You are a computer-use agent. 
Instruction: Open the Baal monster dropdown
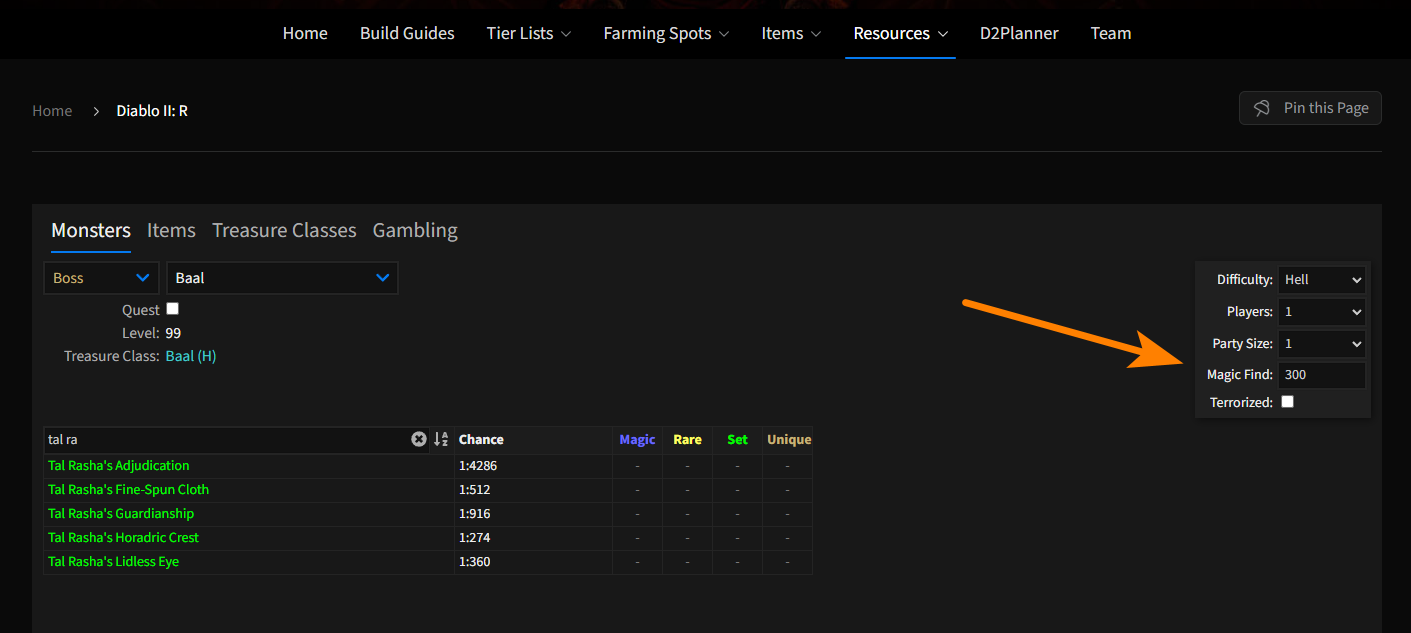coord(282,278)
